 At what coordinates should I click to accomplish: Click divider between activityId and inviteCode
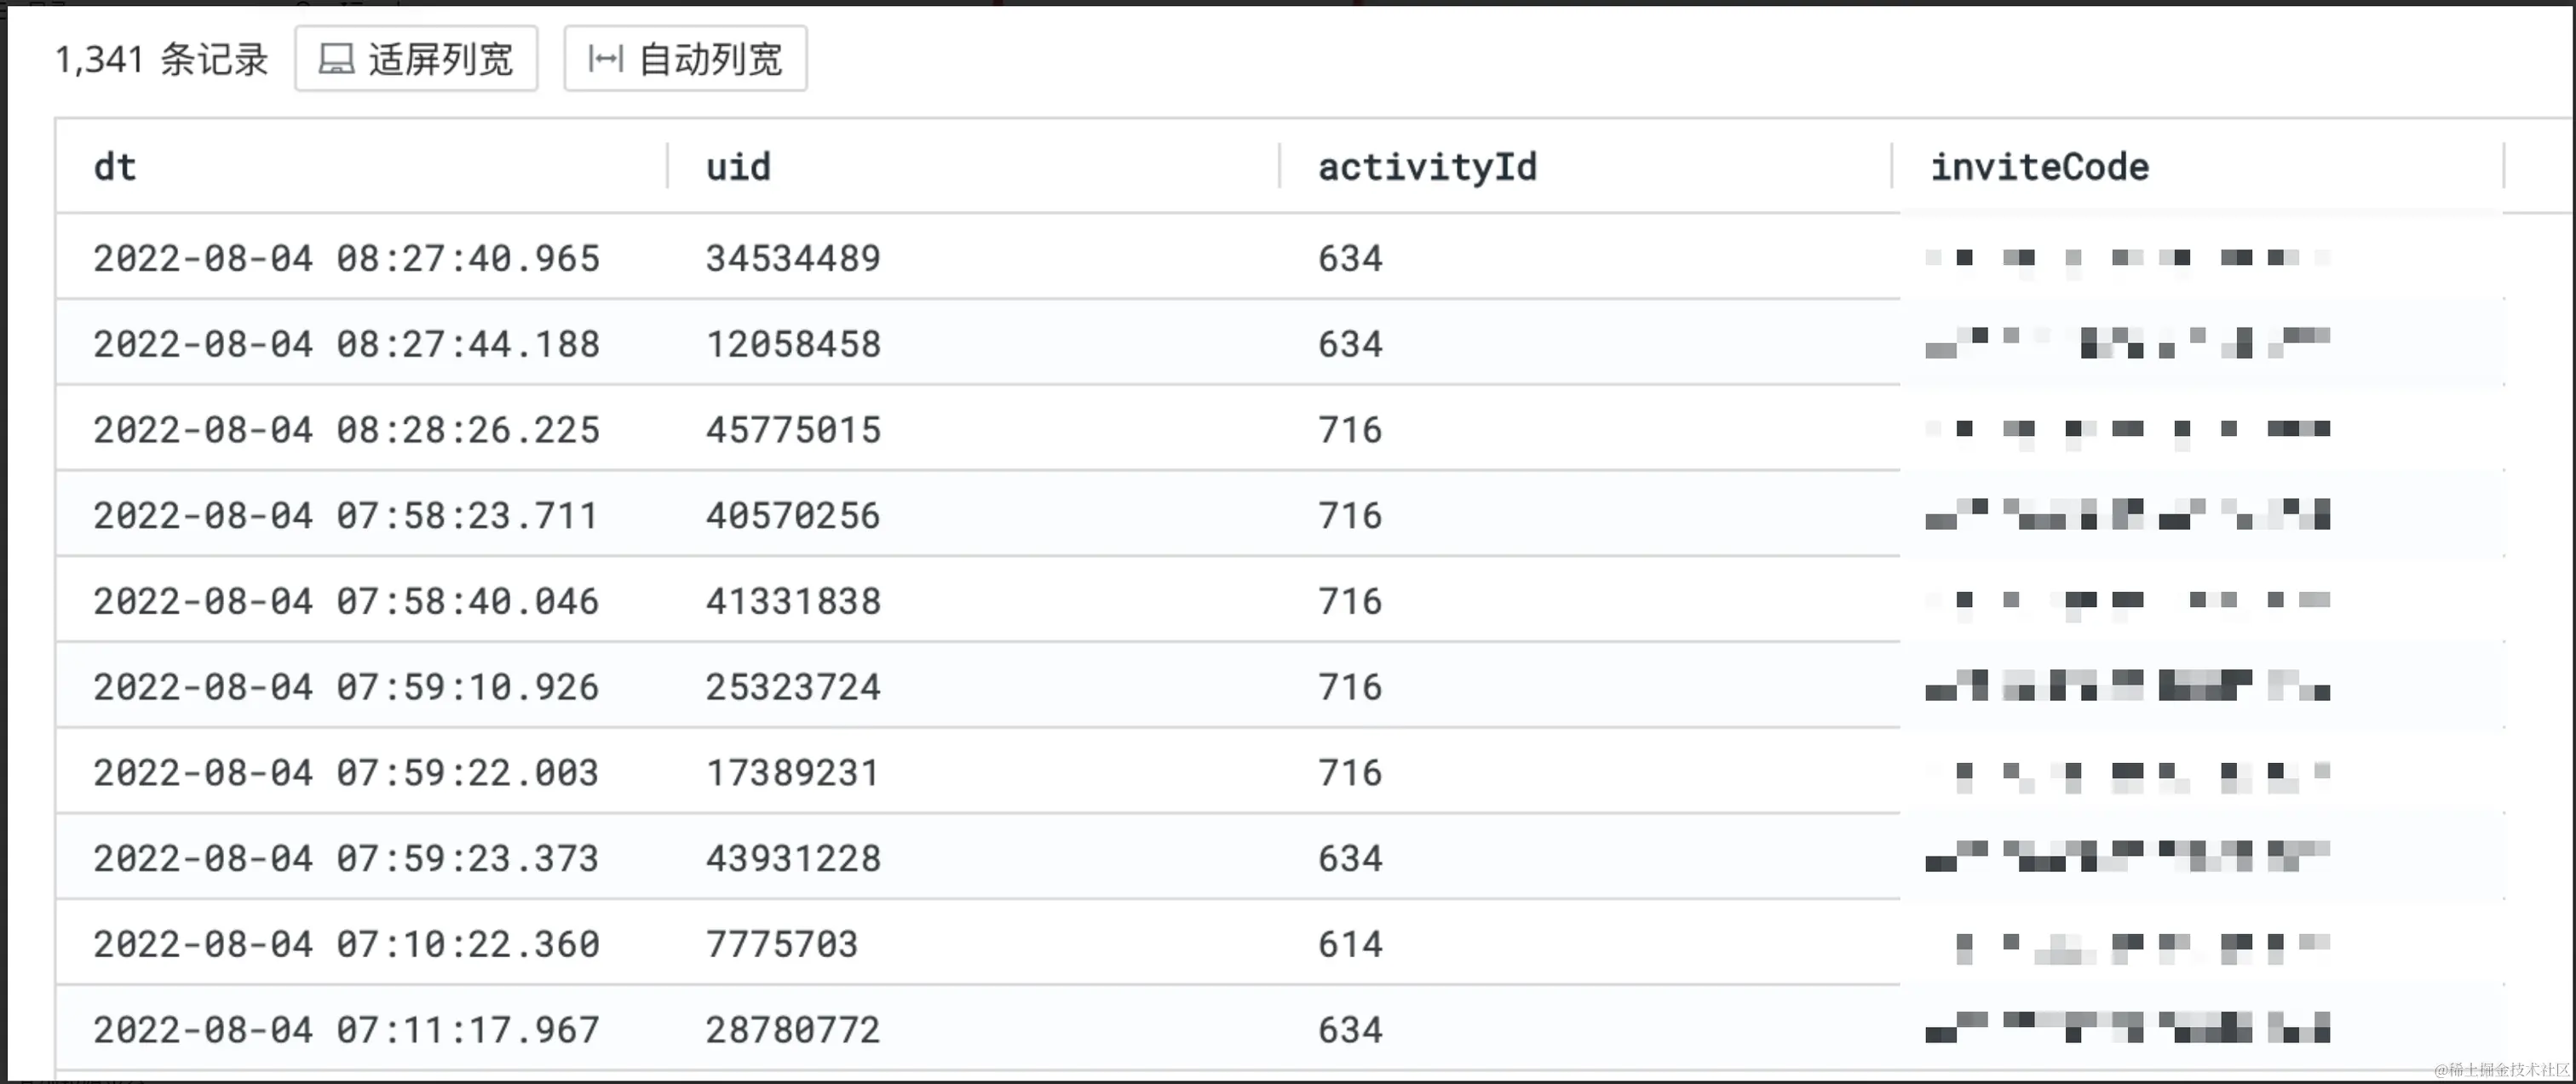pyautogui.click(x=1891, y=166)
